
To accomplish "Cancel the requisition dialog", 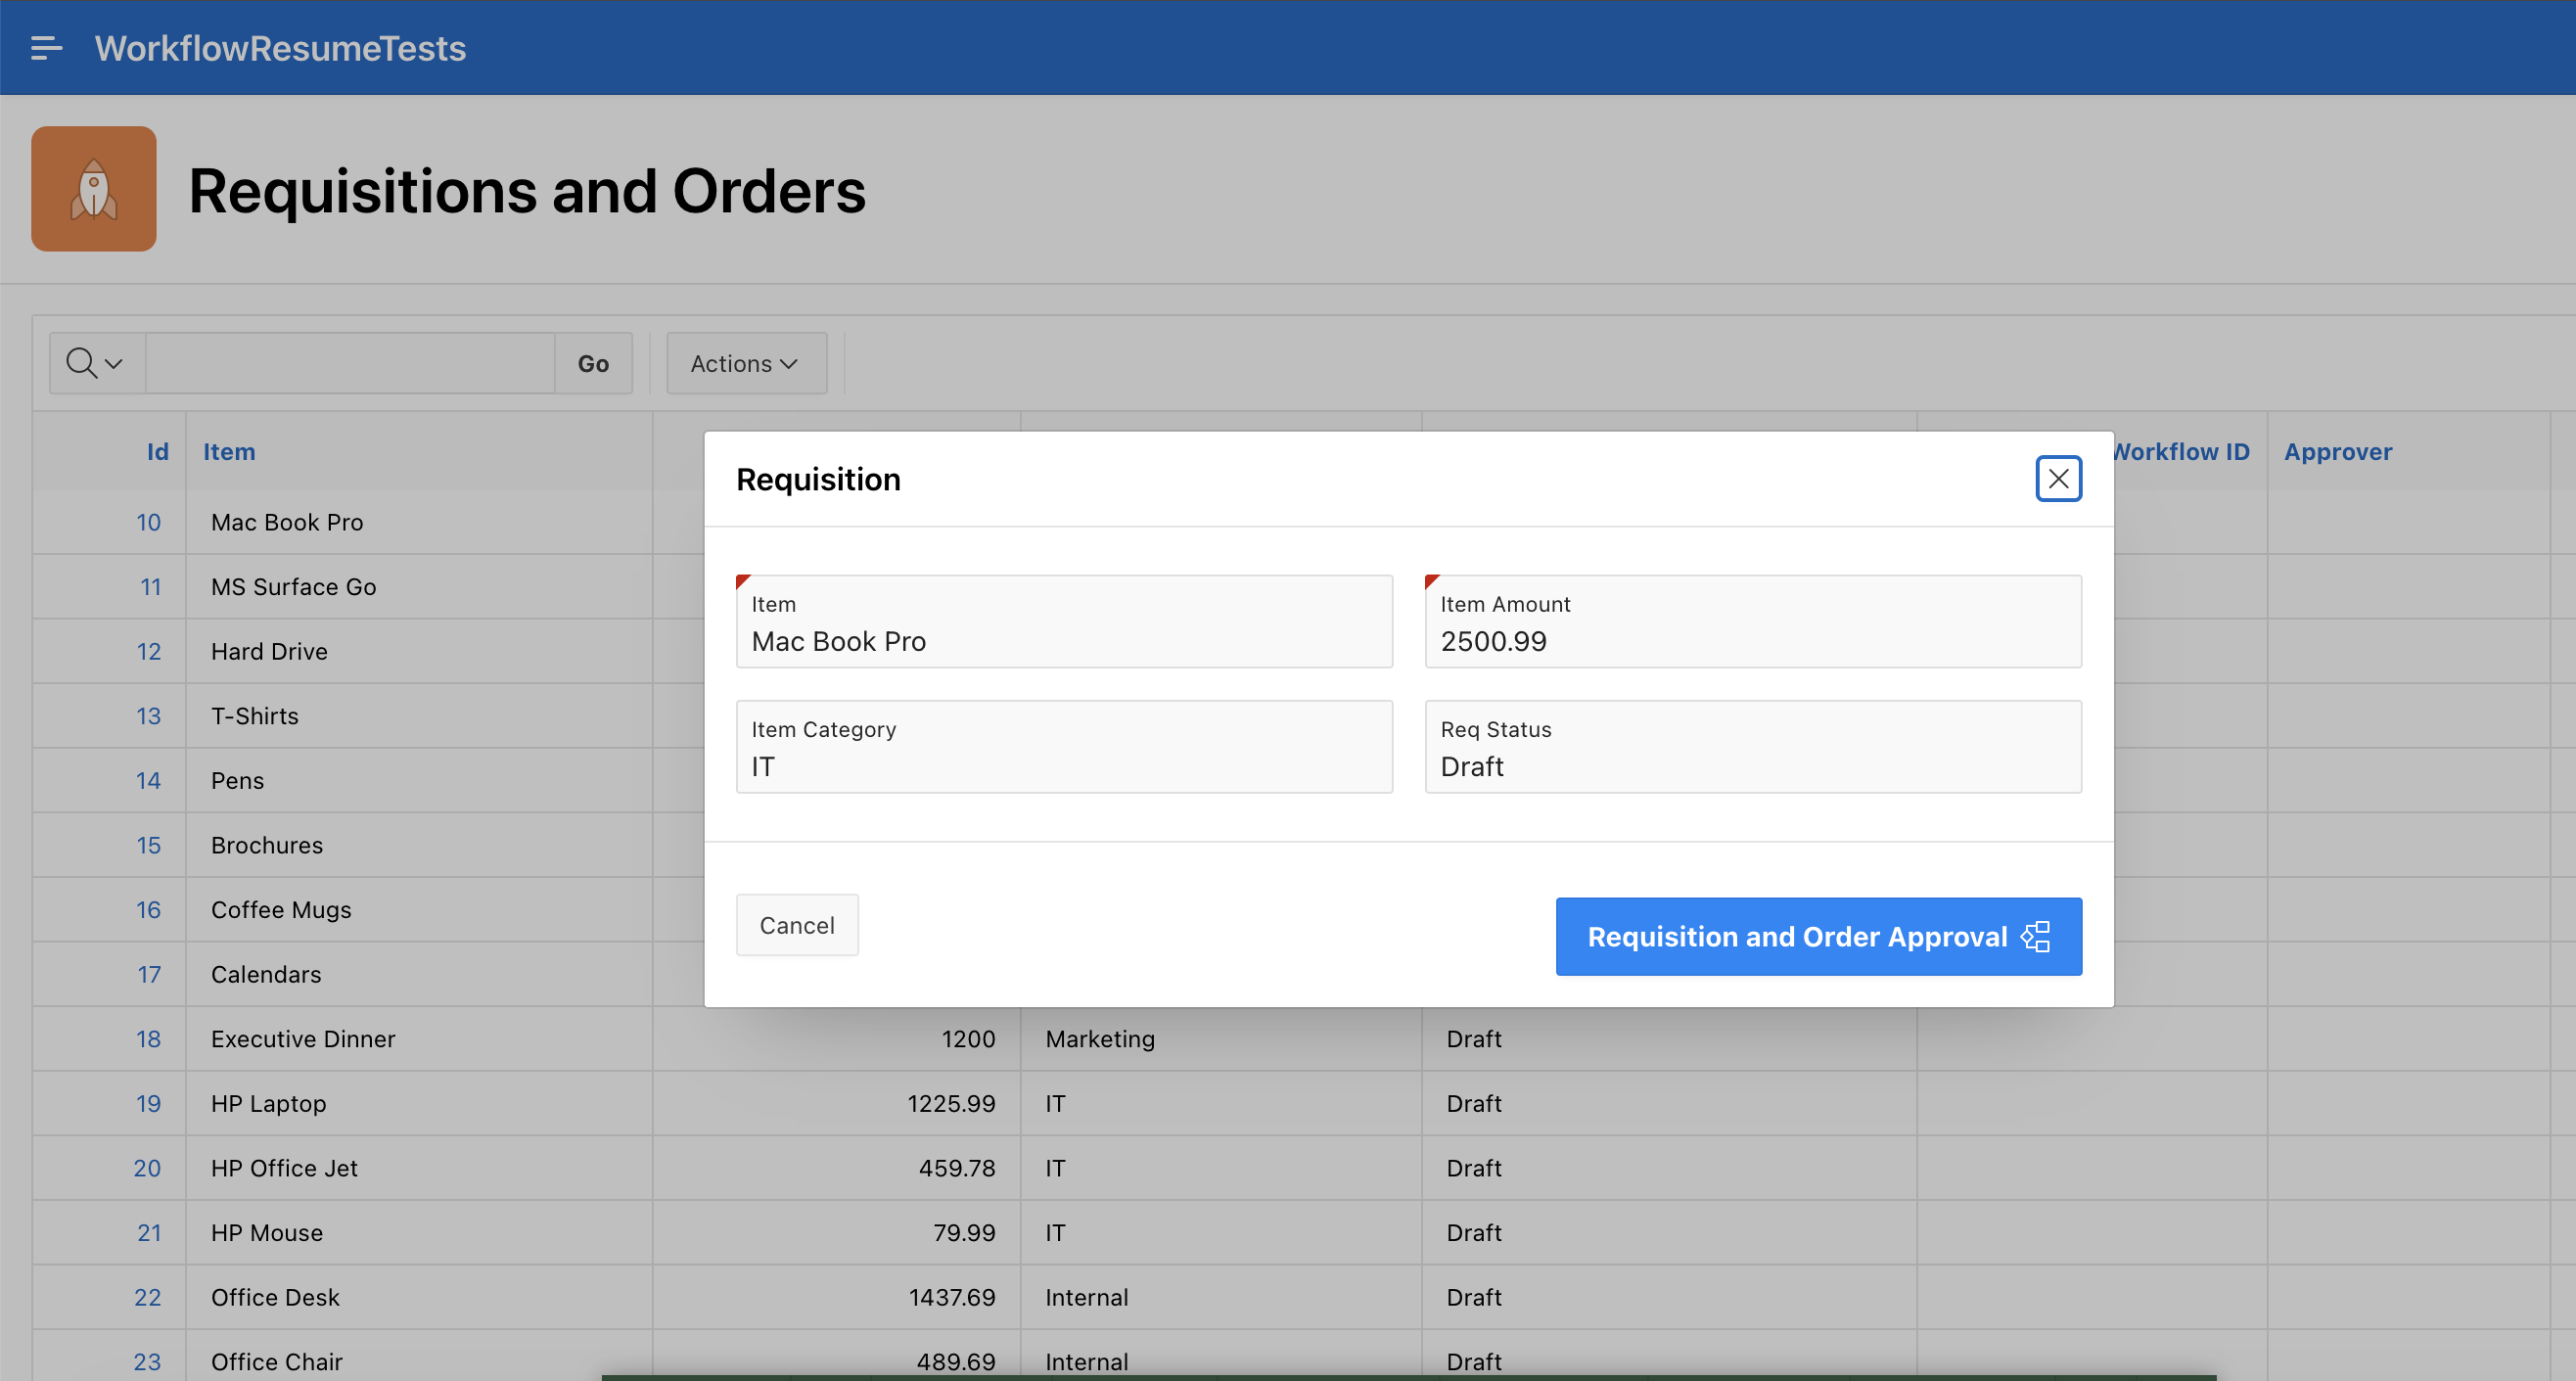I will 796,925.
